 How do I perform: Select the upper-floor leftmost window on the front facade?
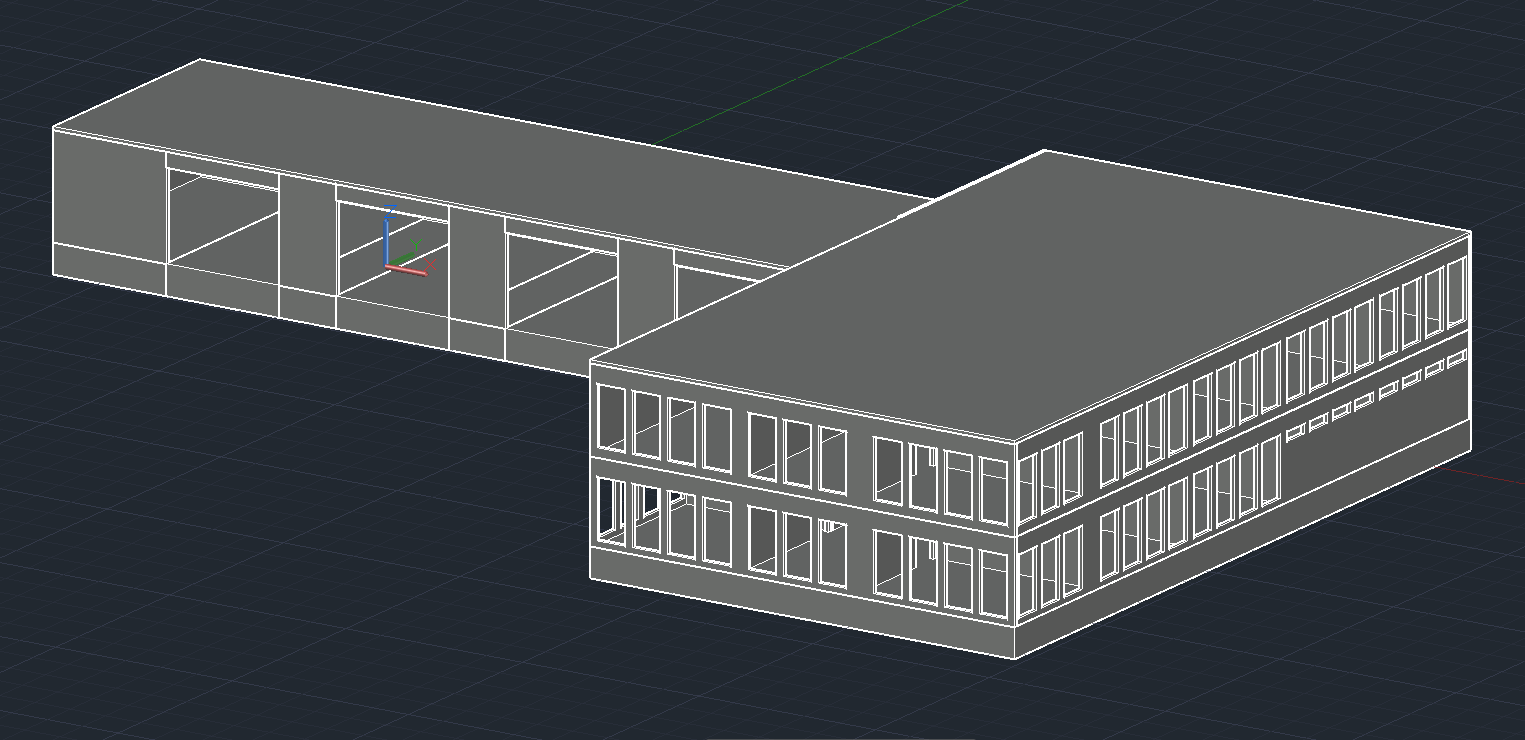(611, 418)
